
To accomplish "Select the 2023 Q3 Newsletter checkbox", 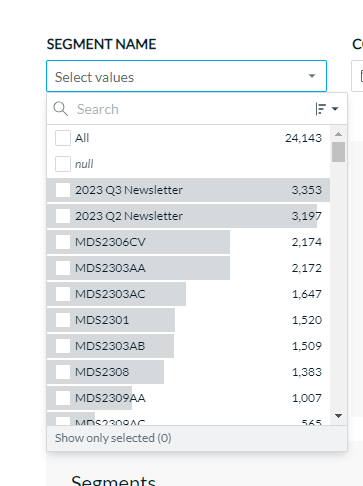I will (x=63, y=190).
